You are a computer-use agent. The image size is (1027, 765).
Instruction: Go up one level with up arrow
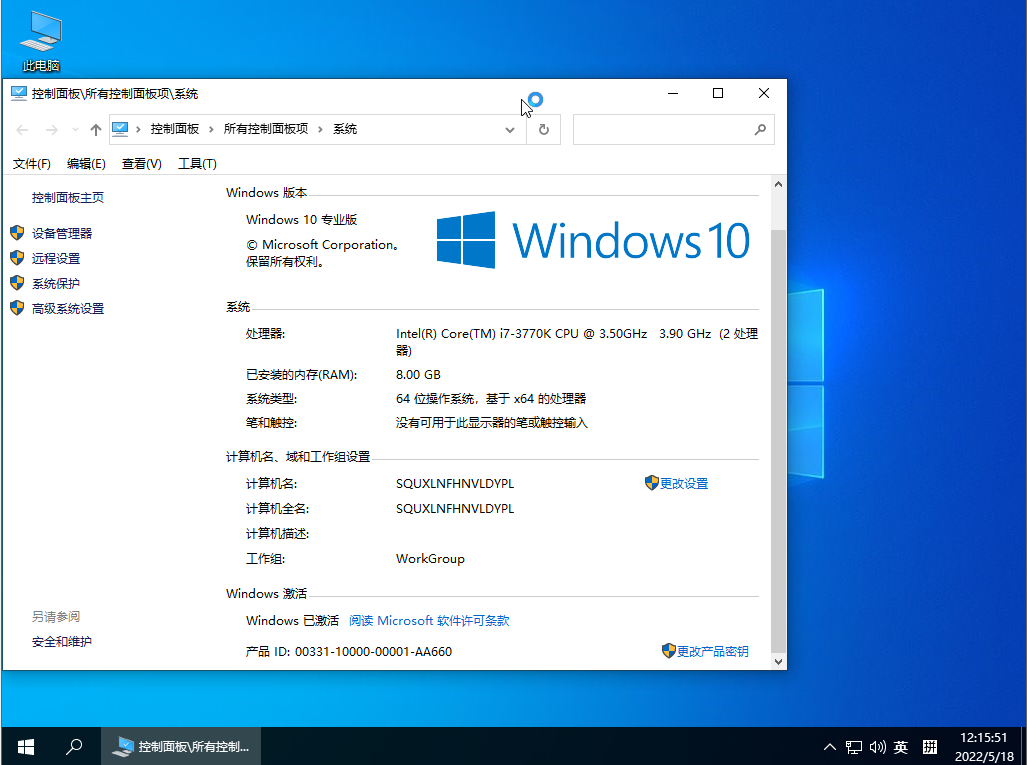coord(96,130)
